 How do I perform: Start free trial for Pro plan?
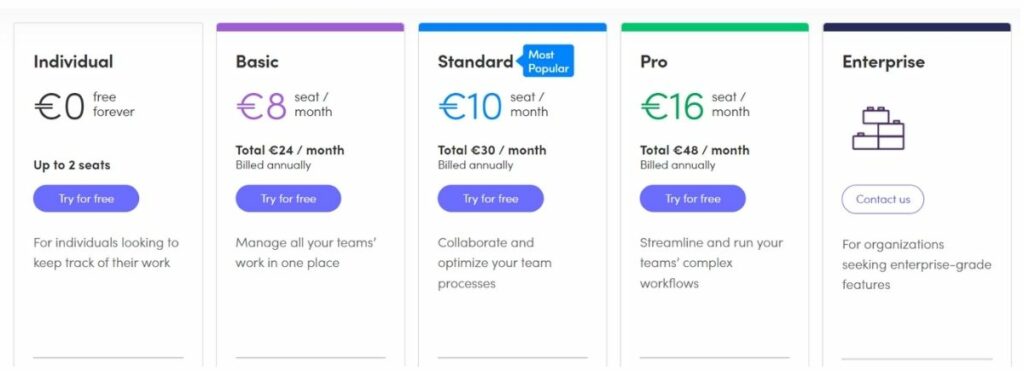(692, 199)
